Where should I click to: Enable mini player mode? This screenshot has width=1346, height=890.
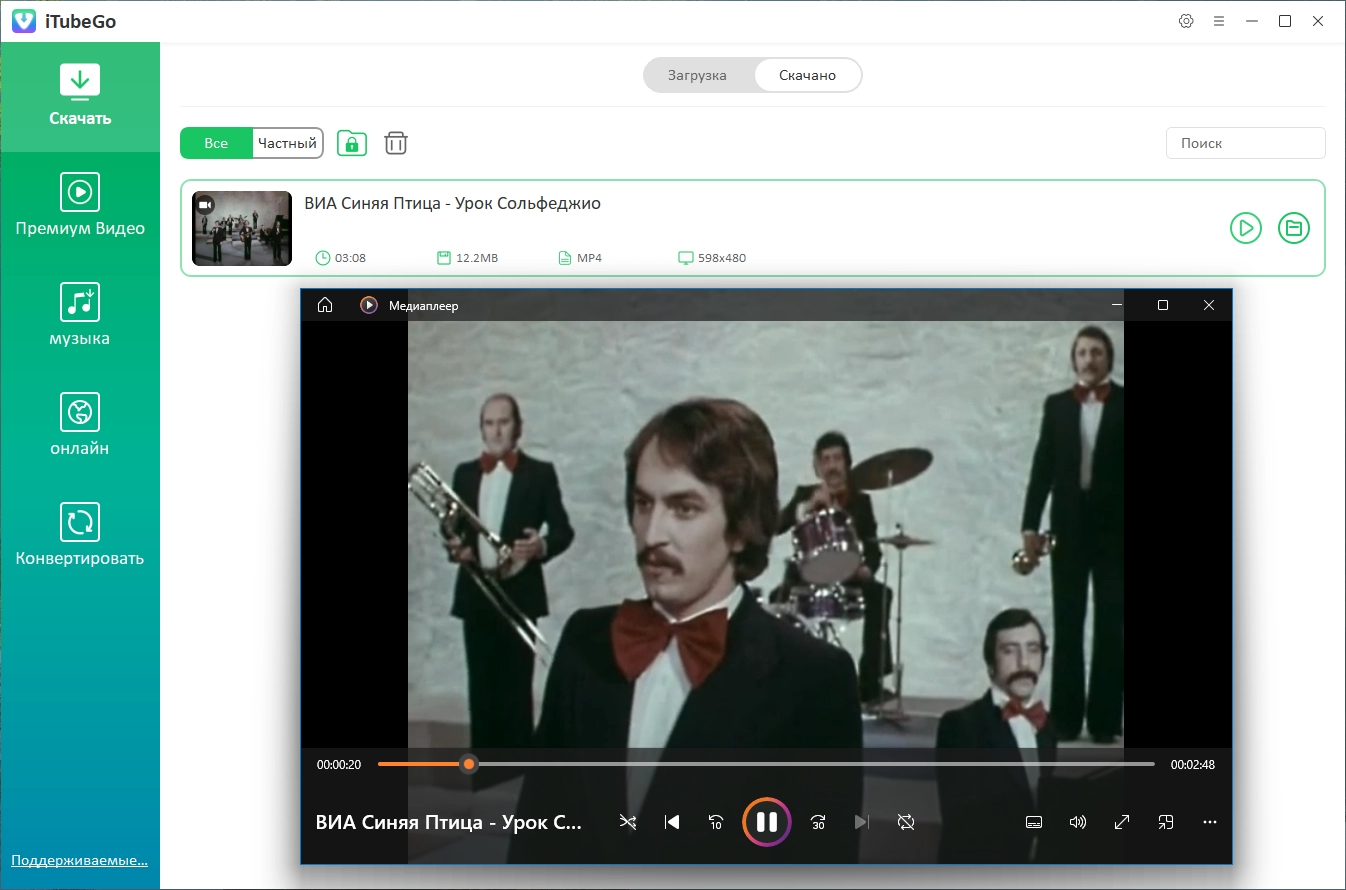point(1166,822)
